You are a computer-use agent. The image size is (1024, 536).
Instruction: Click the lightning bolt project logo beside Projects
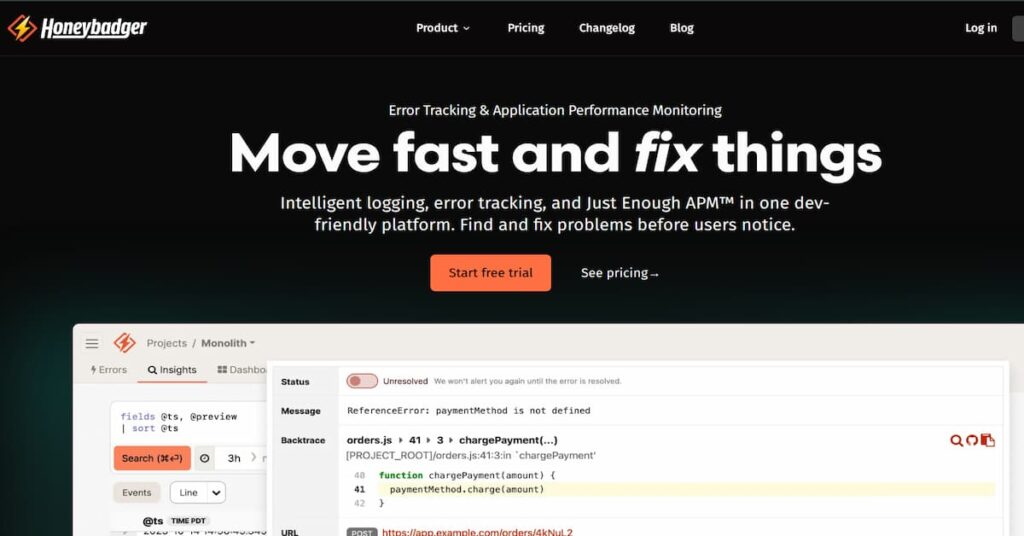(125, 343)
